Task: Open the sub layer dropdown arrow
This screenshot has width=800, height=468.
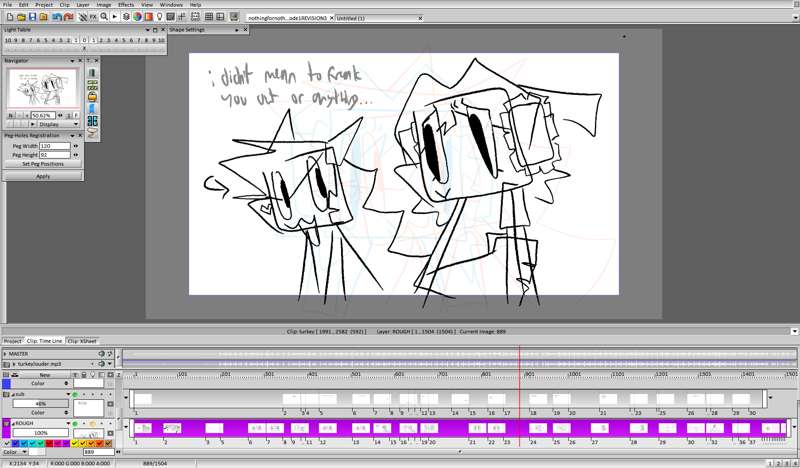Action: click(68, 395)
